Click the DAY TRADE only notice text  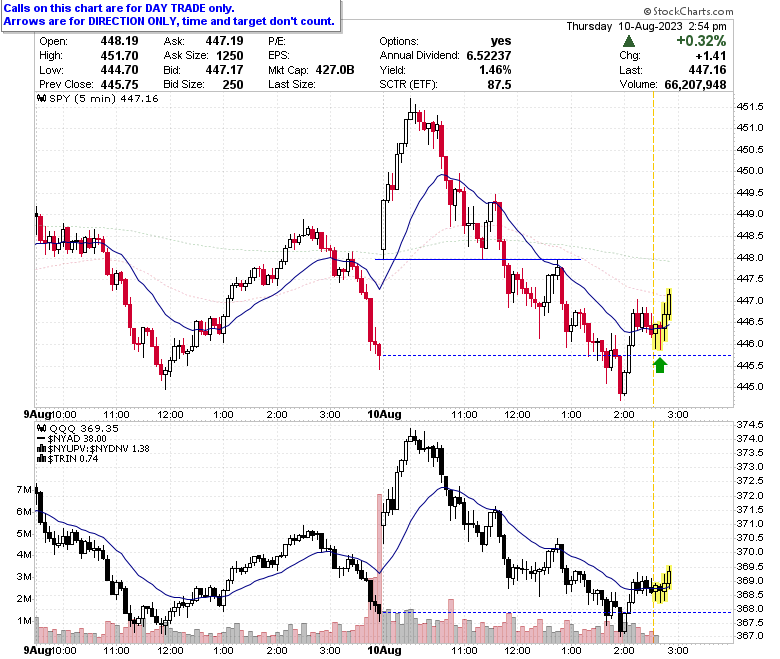[x=119, y=8]
